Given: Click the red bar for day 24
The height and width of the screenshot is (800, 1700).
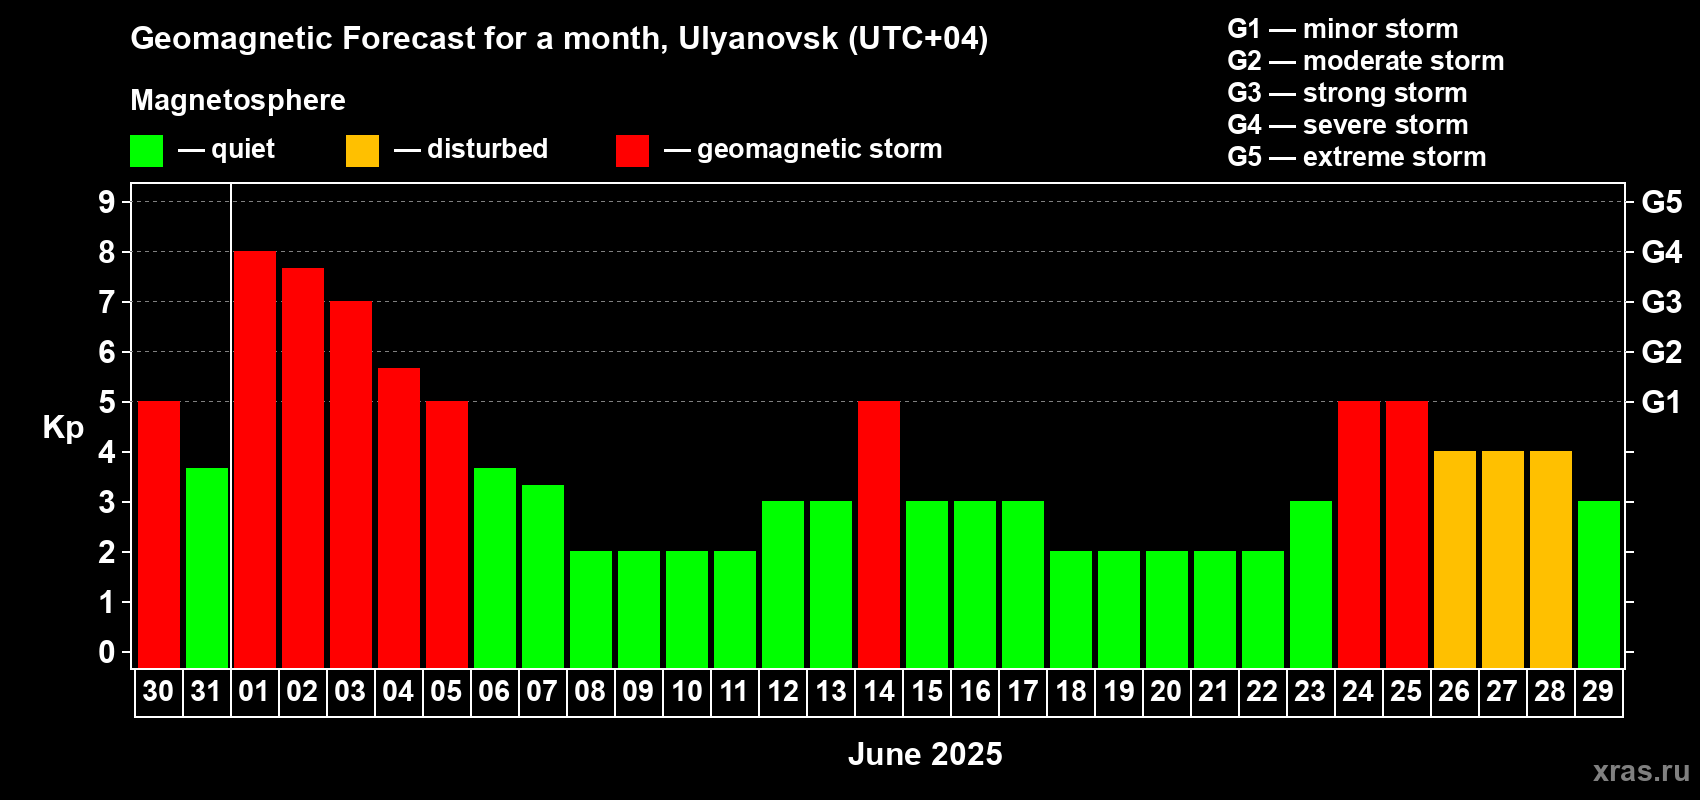Looking at the screenshot, I should [1359, 535].
